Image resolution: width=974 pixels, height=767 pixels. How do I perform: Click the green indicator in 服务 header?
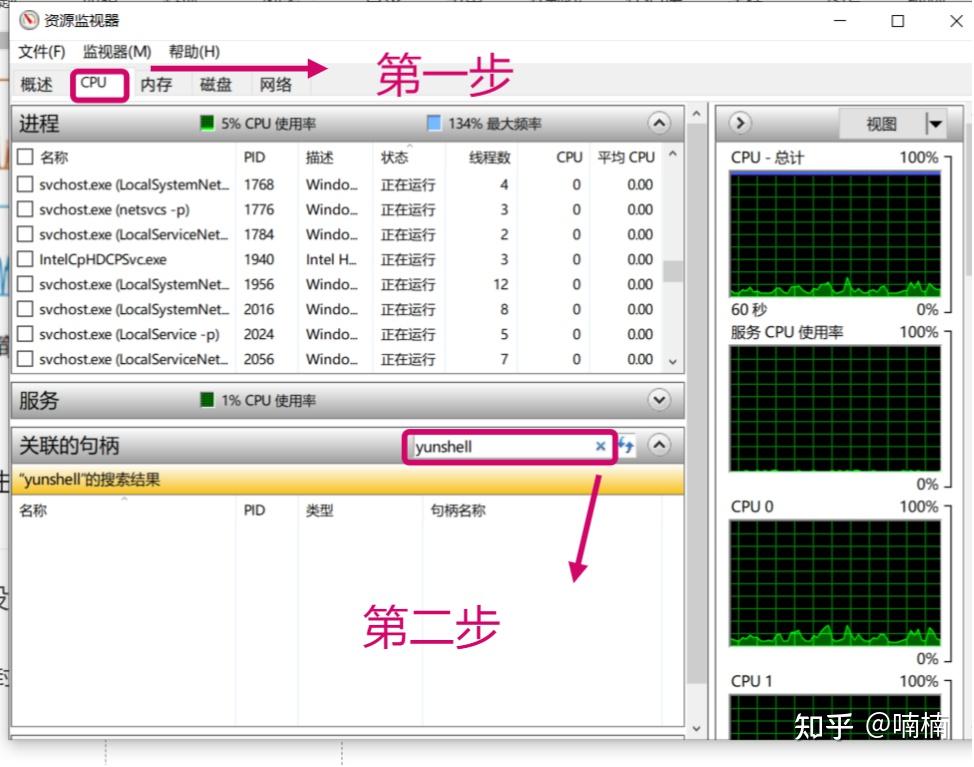(x=207, y=399)
